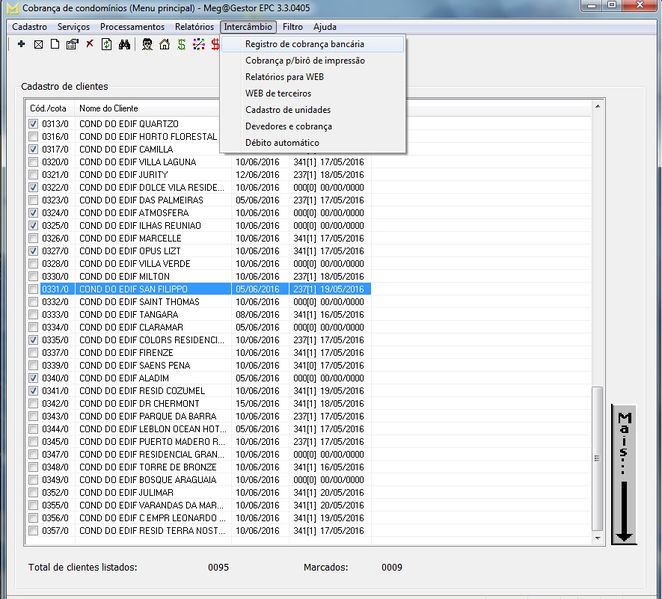Open the Relatórios menu
662x599 pixels.
coord(193,26)
